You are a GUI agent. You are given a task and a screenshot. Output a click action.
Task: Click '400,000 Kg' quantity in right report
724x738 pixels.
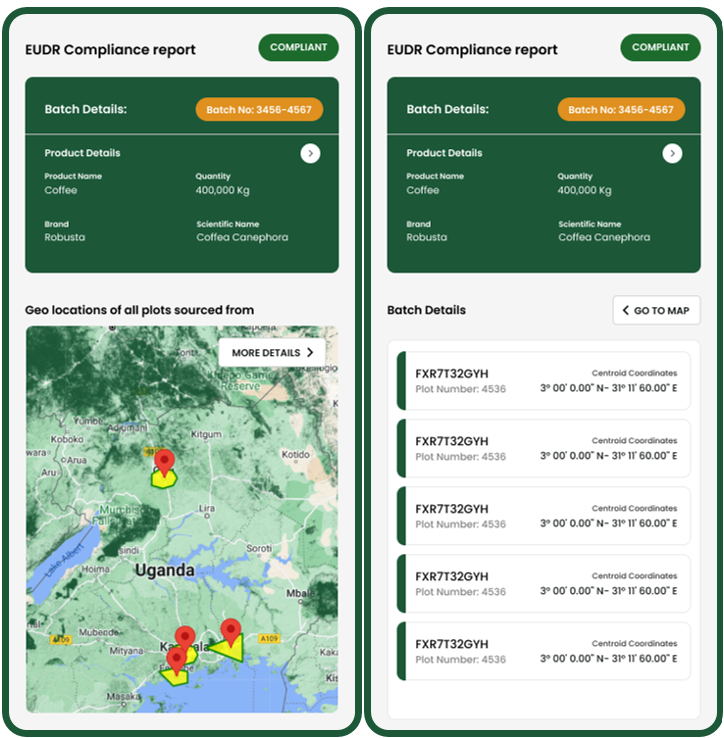tap(584, 190)
